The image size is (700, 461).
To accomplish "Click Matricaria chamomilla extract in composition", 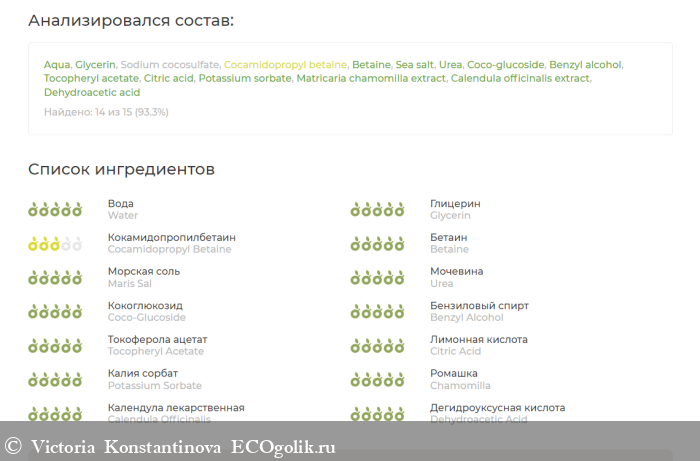I will point(370,78).
